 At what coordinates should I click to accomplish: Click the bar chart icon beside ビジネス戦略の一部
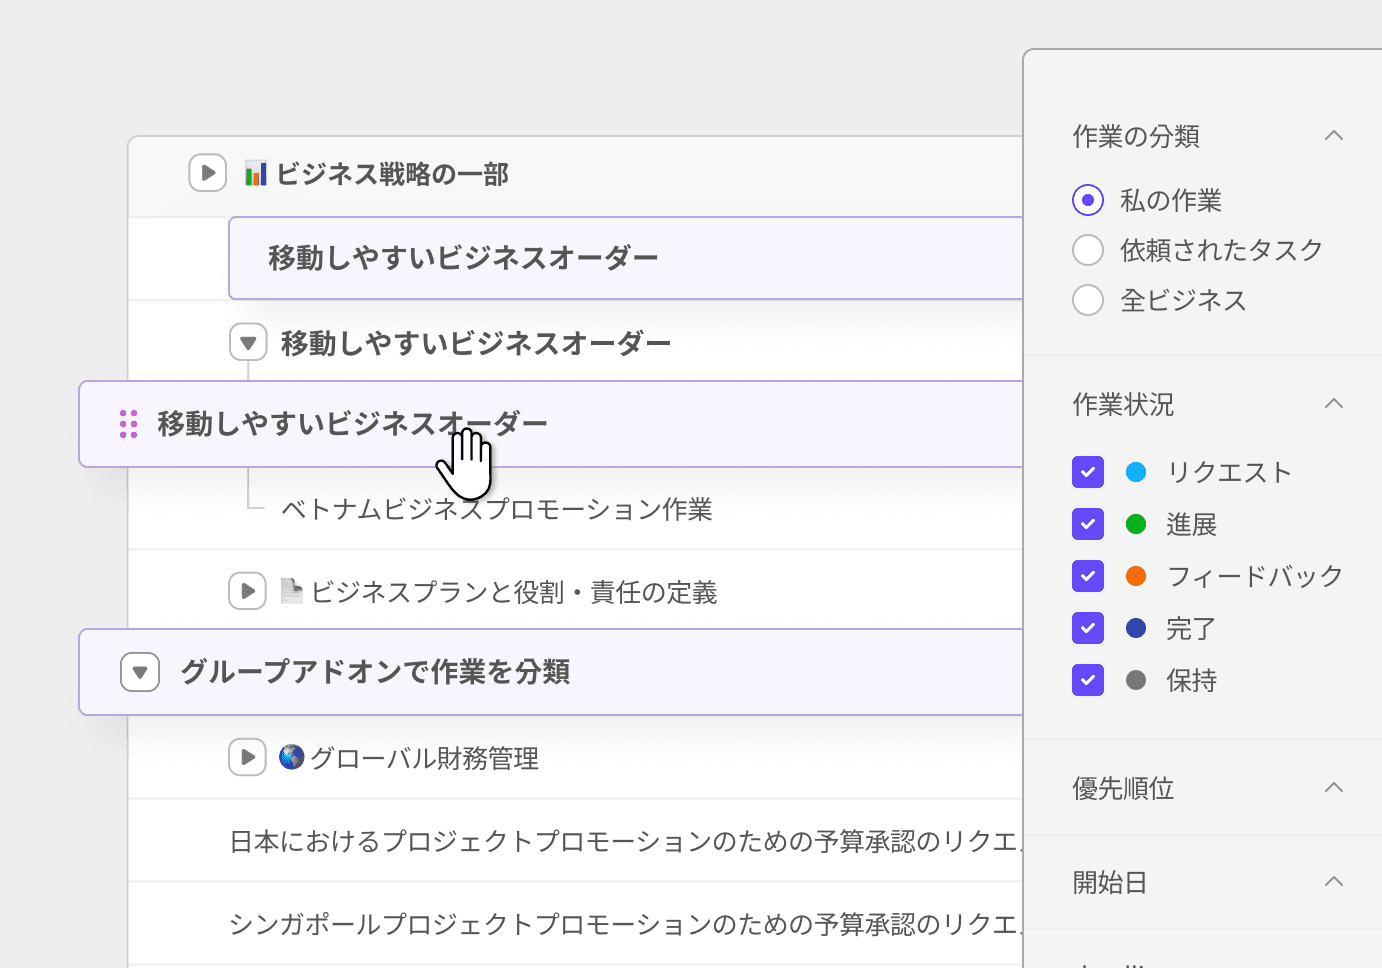click(256, 173)
